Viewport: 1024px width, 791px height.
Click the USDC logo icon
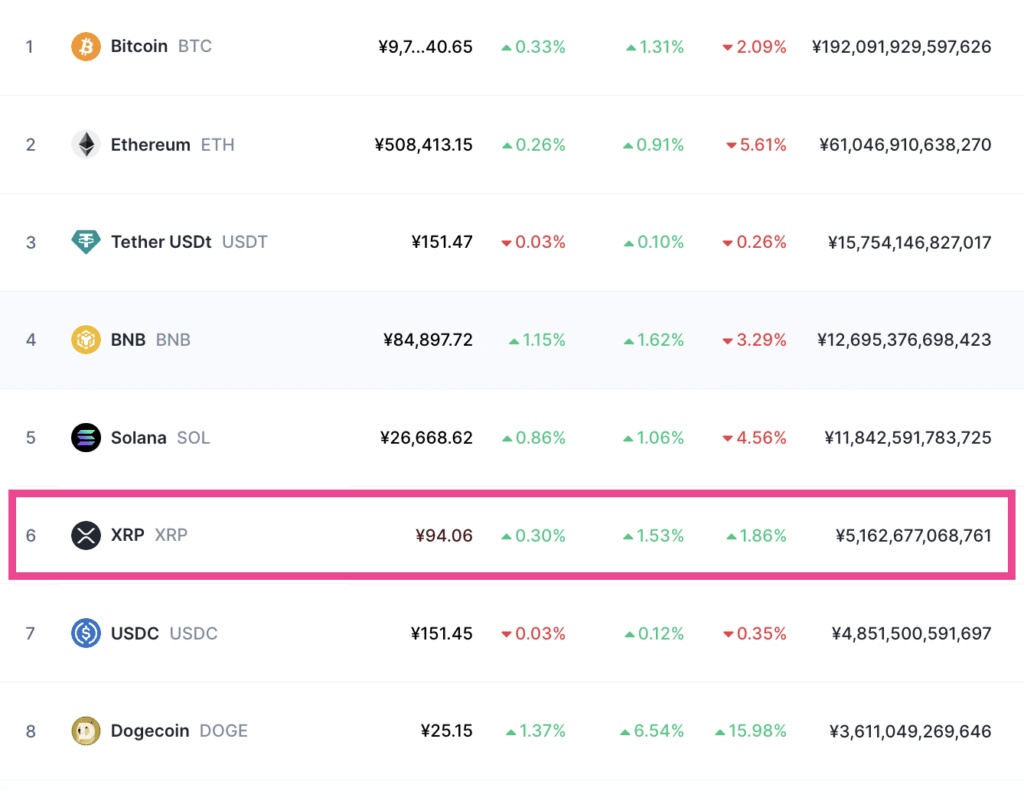(x=86, y=633)
